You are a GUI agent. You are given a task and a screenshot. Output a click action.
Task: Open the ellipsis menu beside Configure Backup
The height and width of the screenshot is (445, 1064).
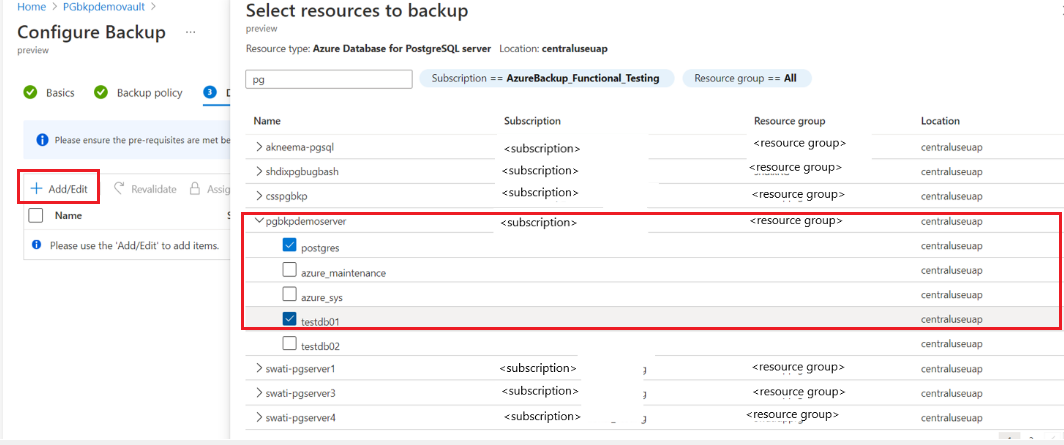click(189, 32)
